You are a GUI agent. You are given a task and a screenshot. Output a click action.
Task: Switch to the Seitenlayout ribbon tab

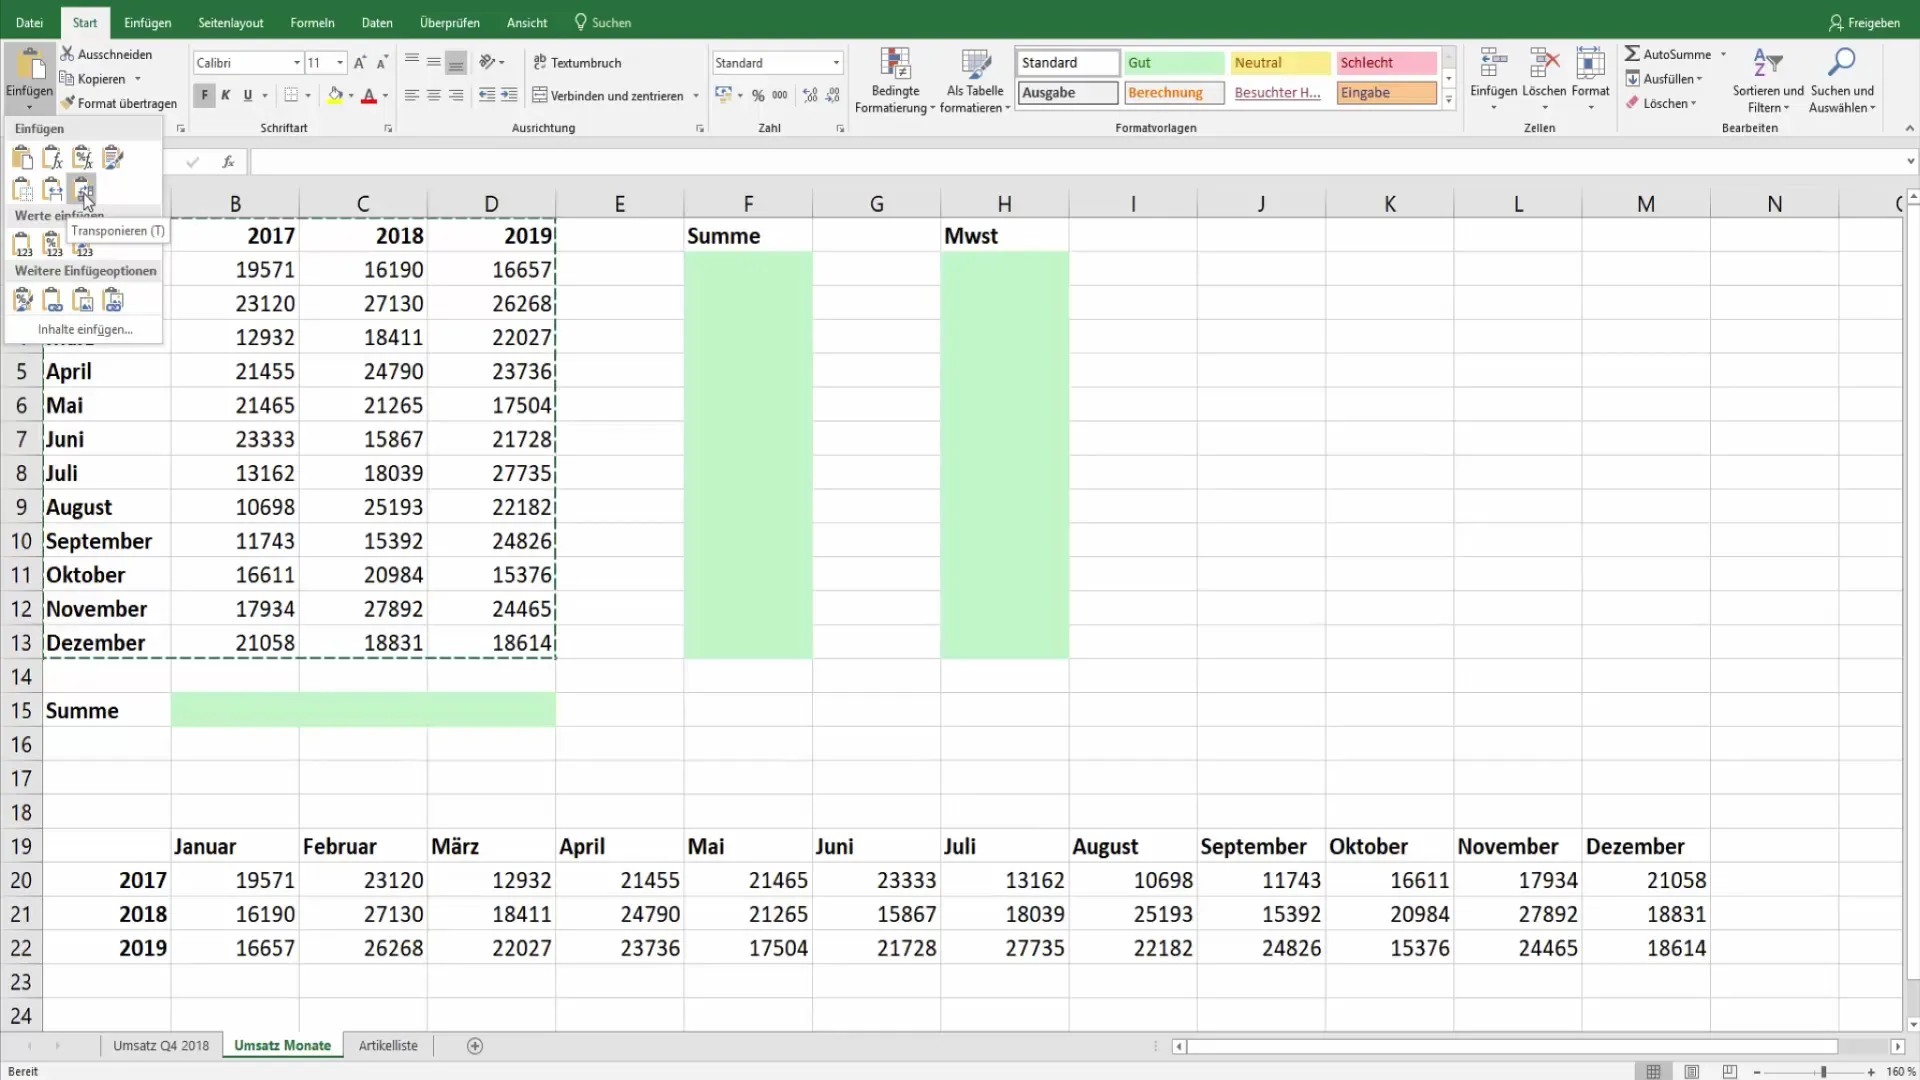click(x=231, y=22)
